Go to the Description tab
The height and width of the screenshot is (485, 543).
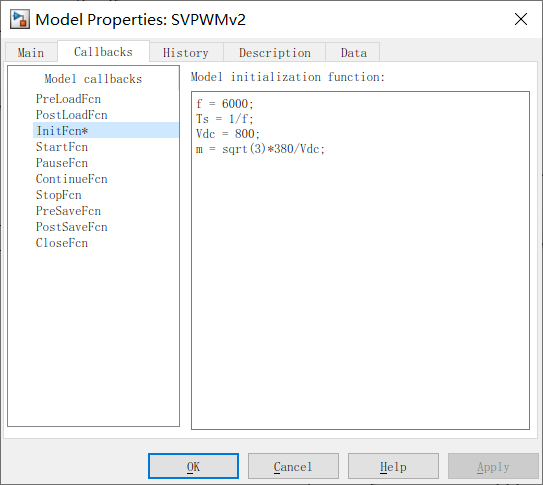click(x=275, y=53)
